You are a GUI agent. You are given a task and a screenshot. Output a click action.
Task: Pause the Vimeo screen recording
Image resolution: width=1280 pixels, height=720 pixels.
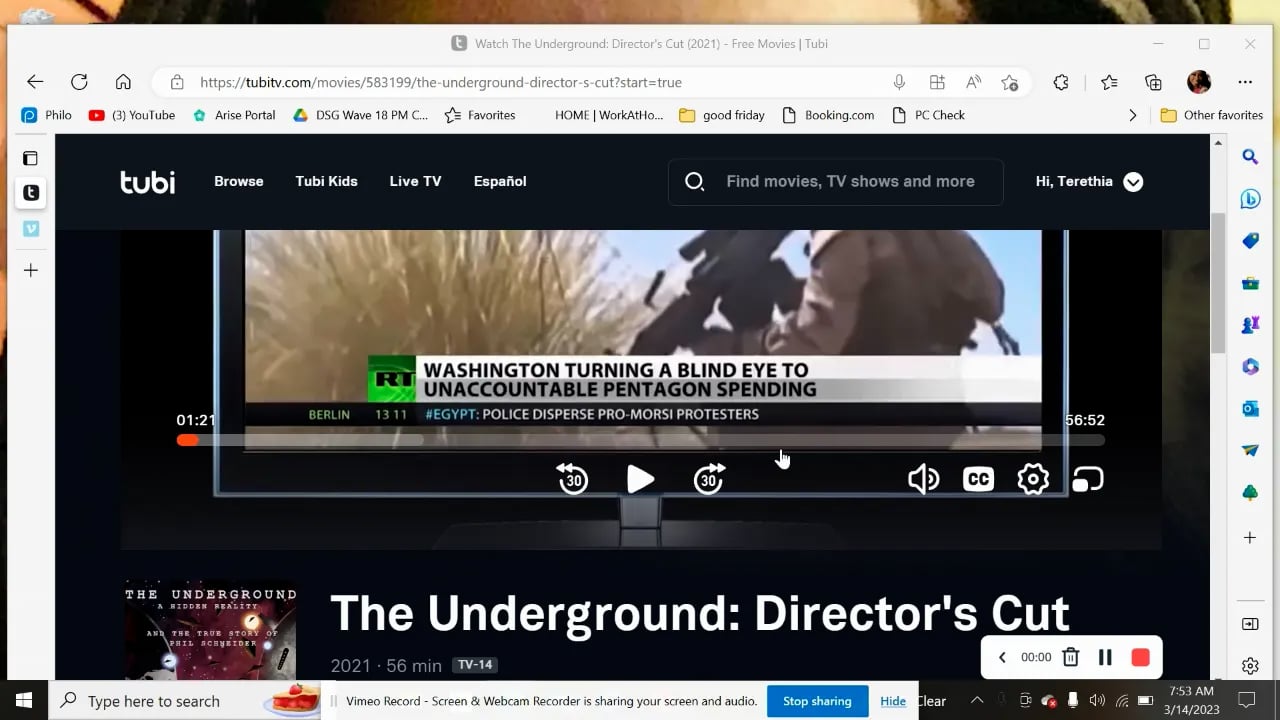tap(1105, 657)
